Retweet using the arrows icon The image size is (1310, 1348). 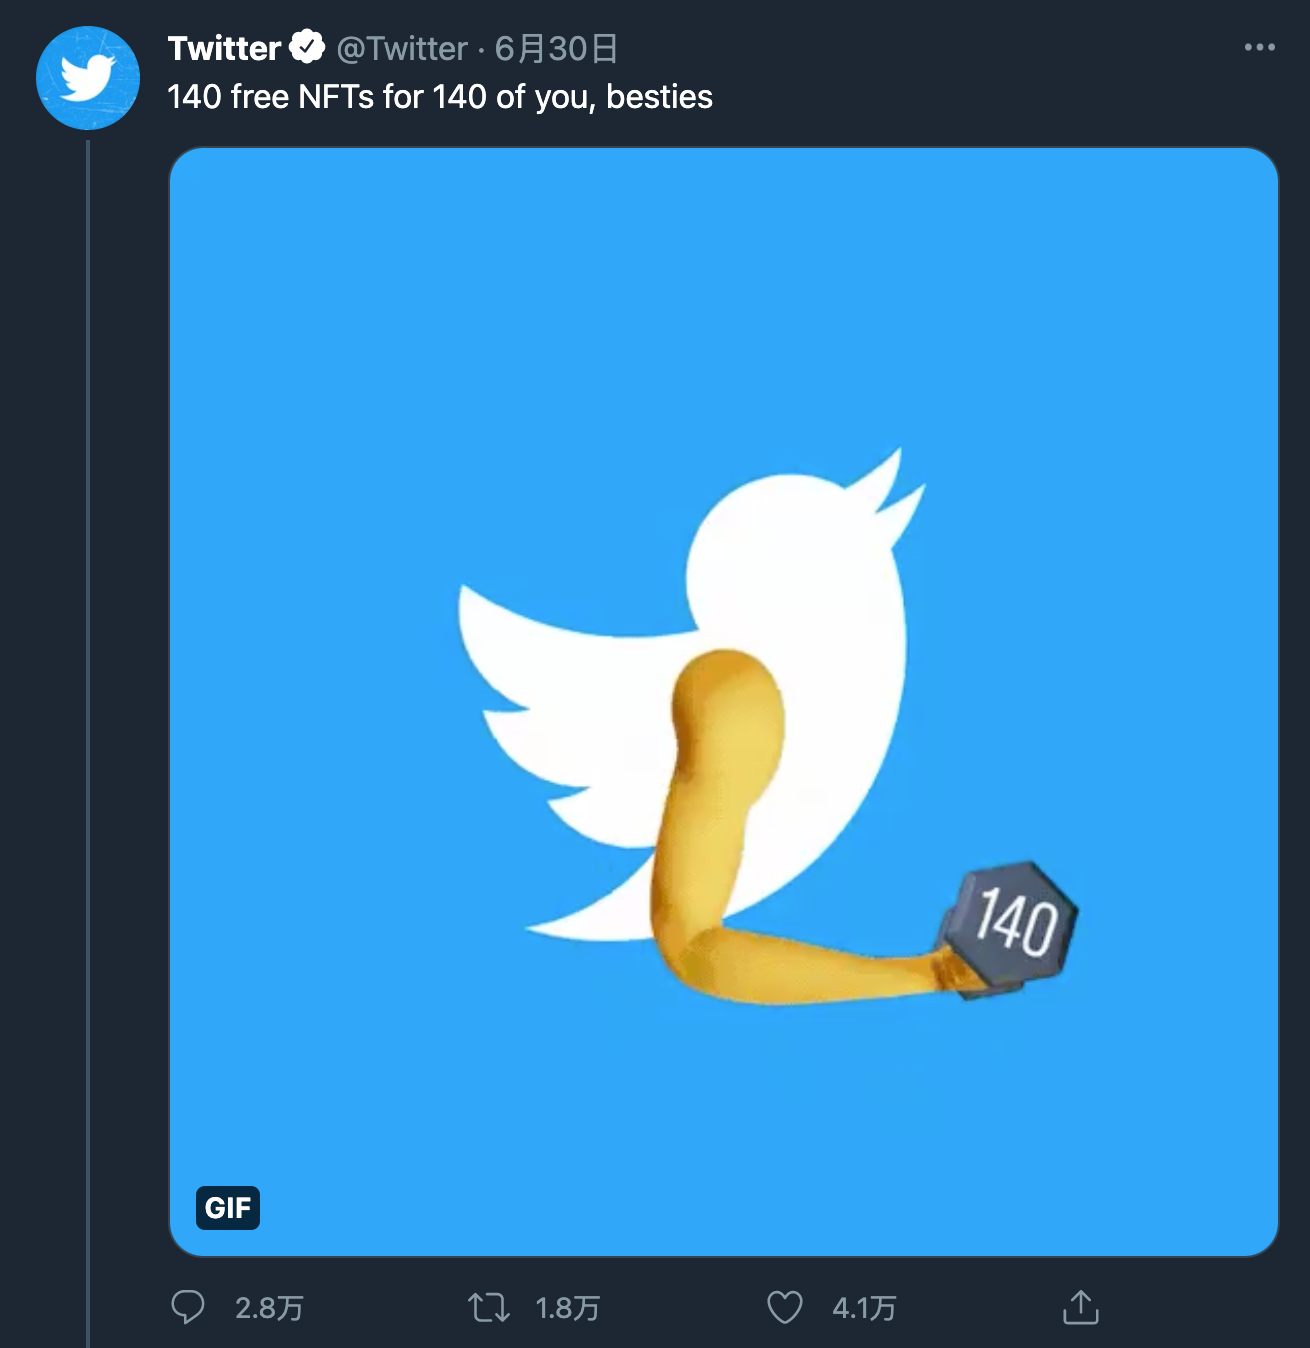pyautogui.click(x=489, y=1307)
